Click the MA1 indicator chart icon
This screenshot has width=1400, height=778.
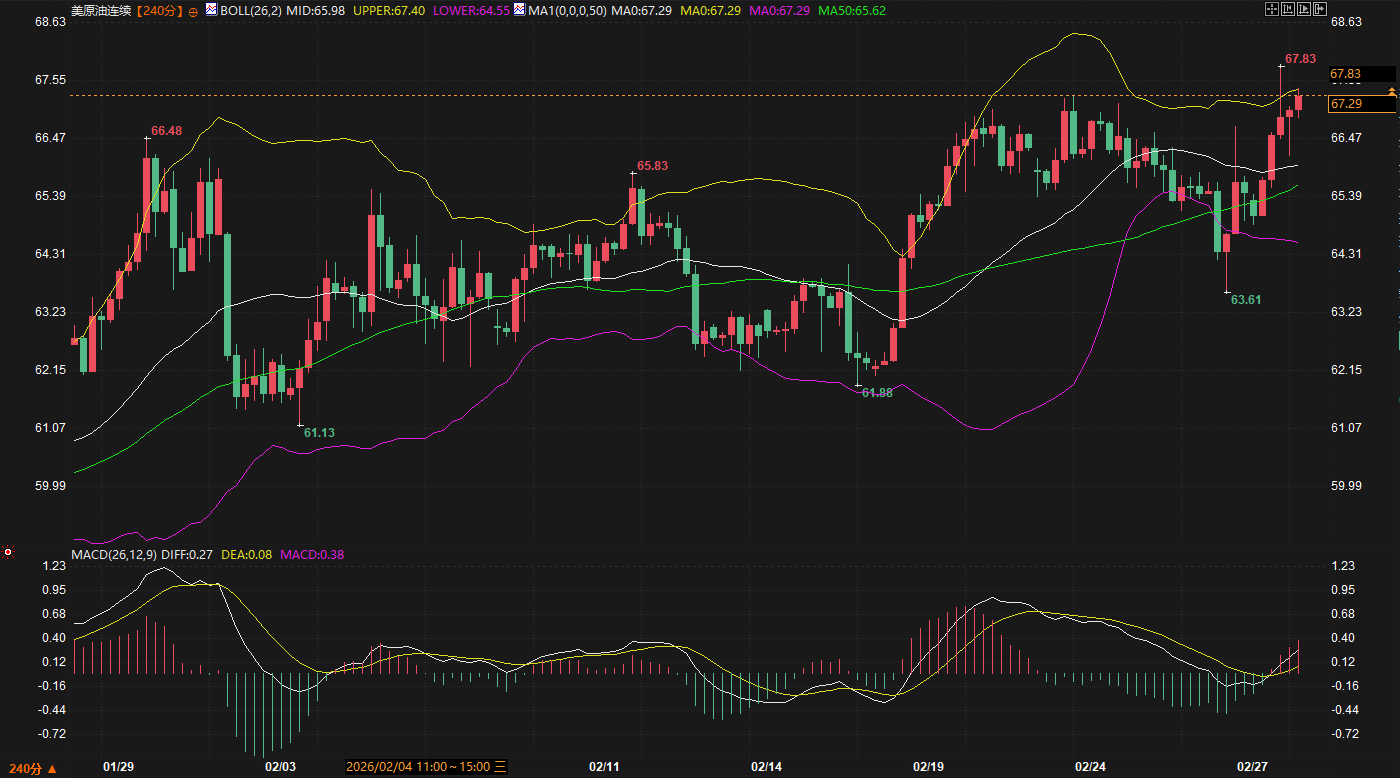[x=522, y=11]
